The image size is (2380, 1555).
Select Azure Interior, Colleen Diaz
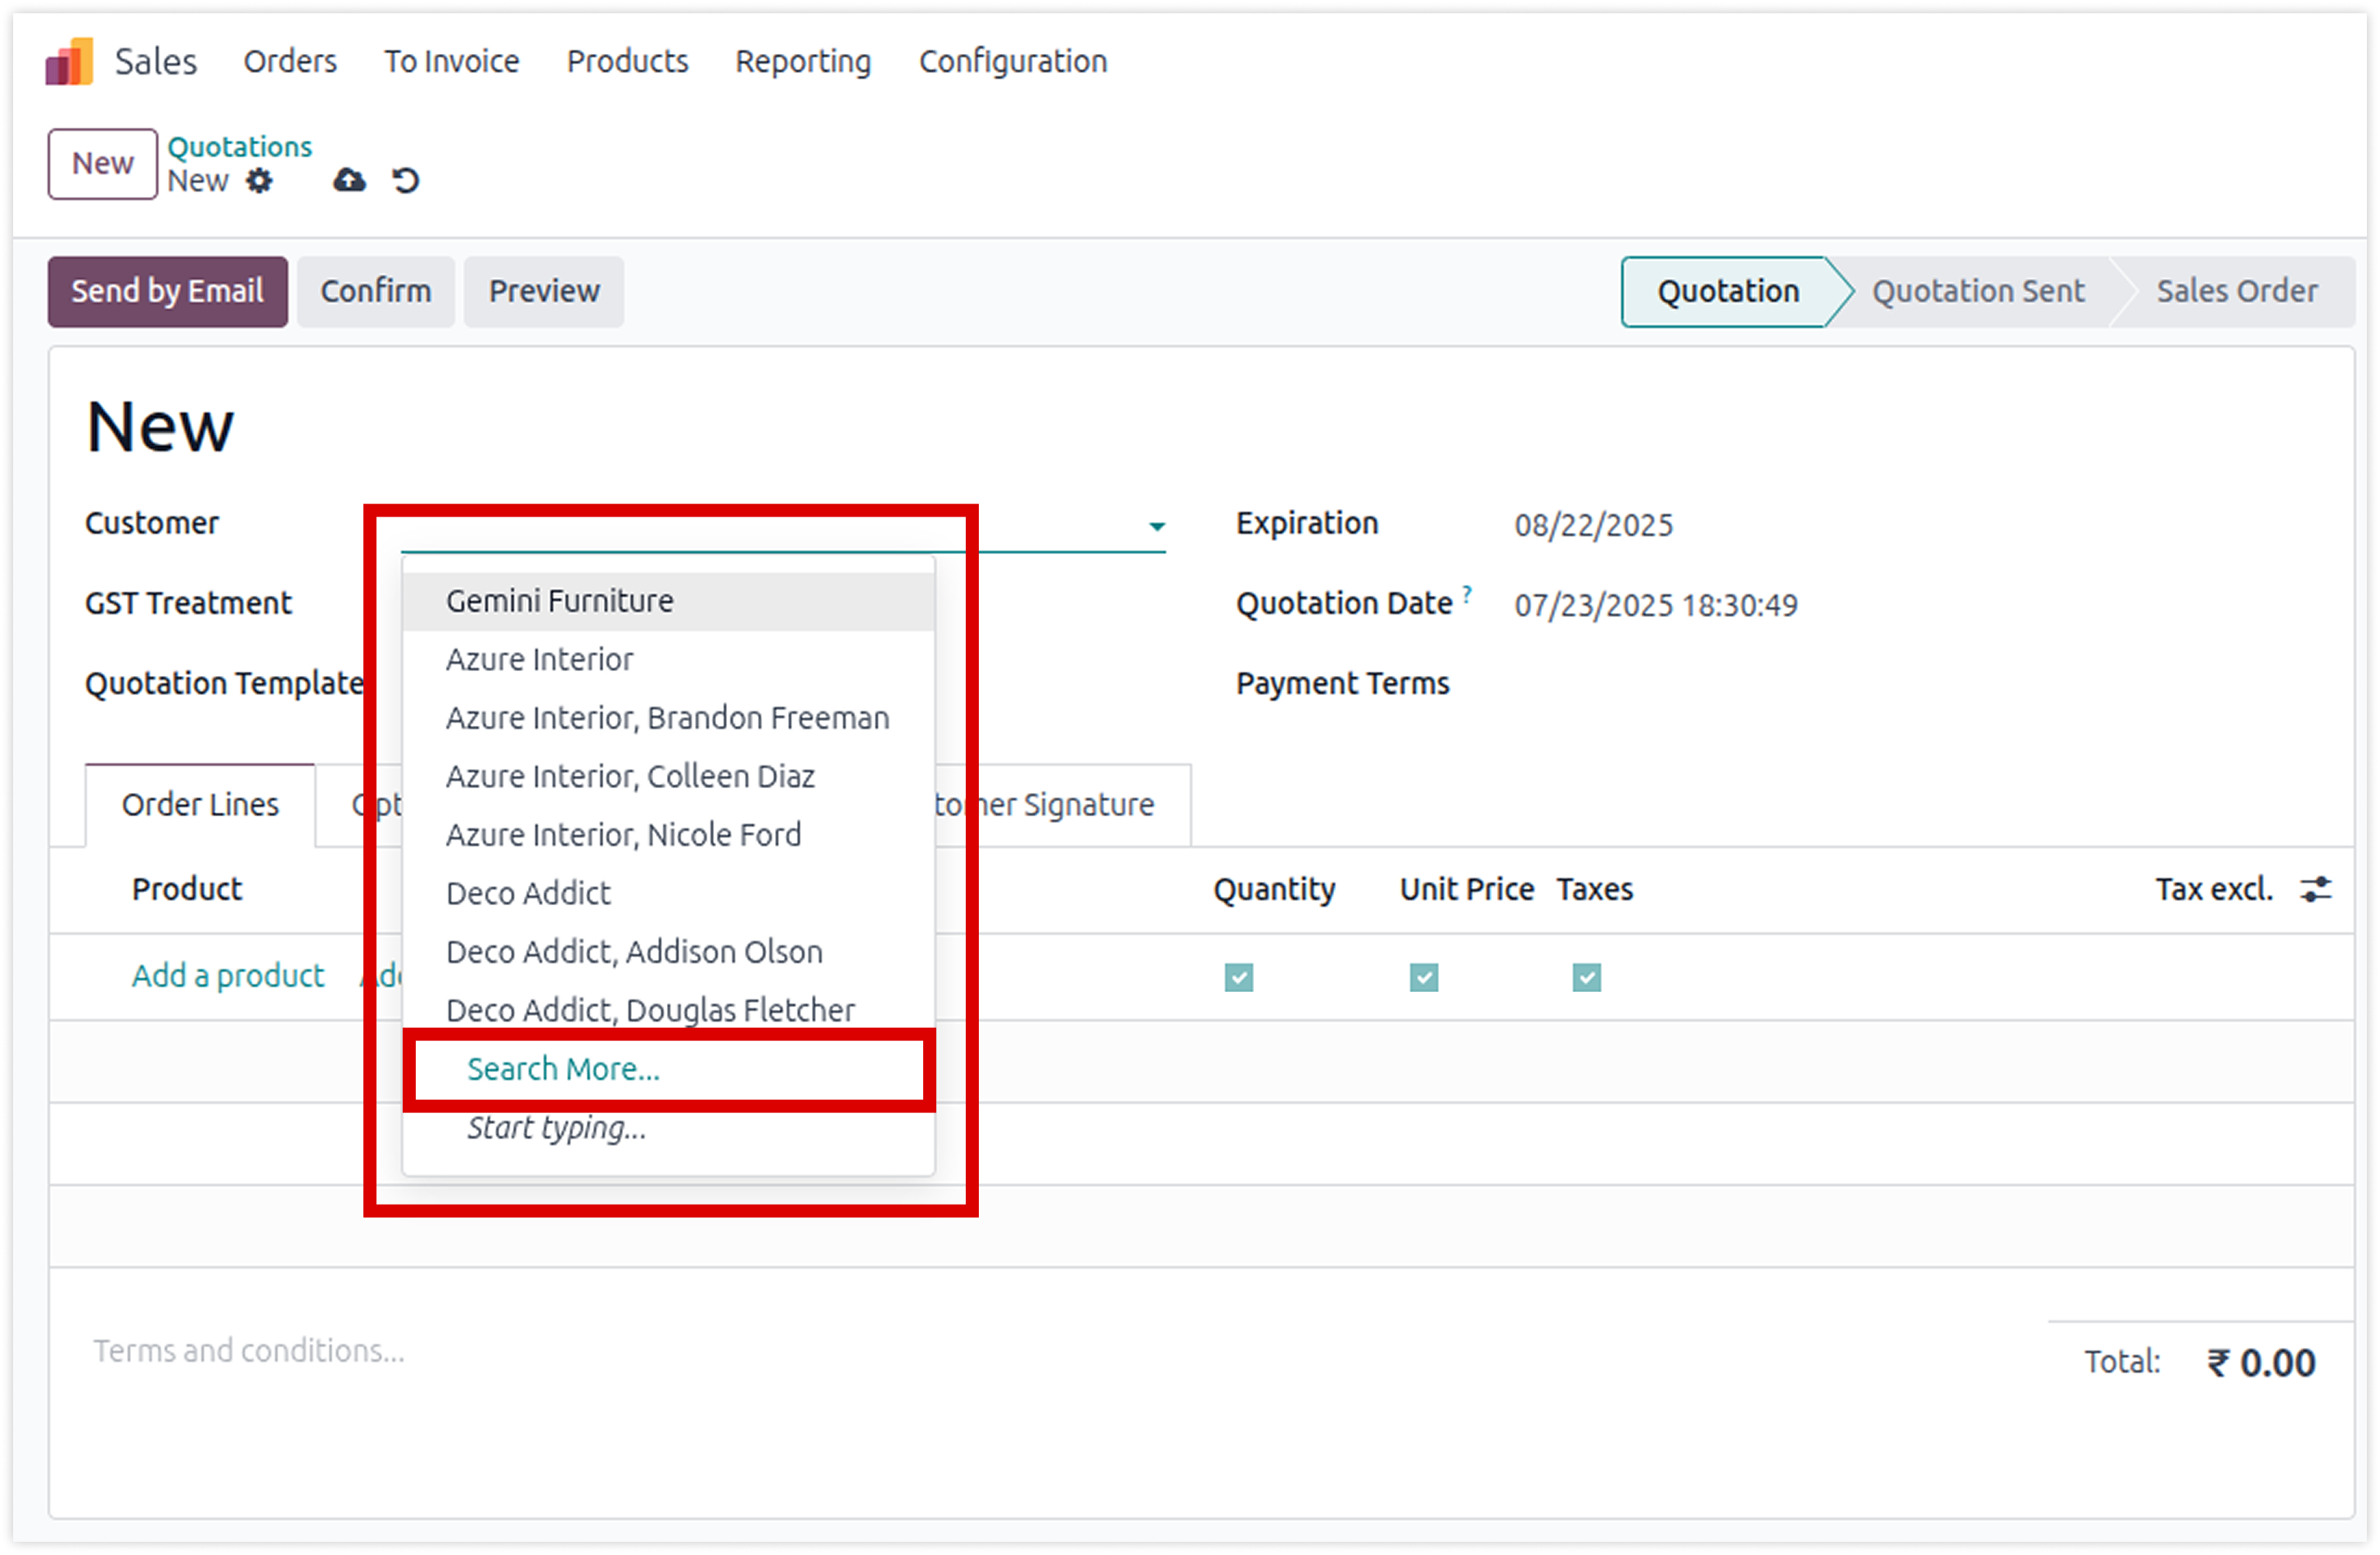coord(669,777)
